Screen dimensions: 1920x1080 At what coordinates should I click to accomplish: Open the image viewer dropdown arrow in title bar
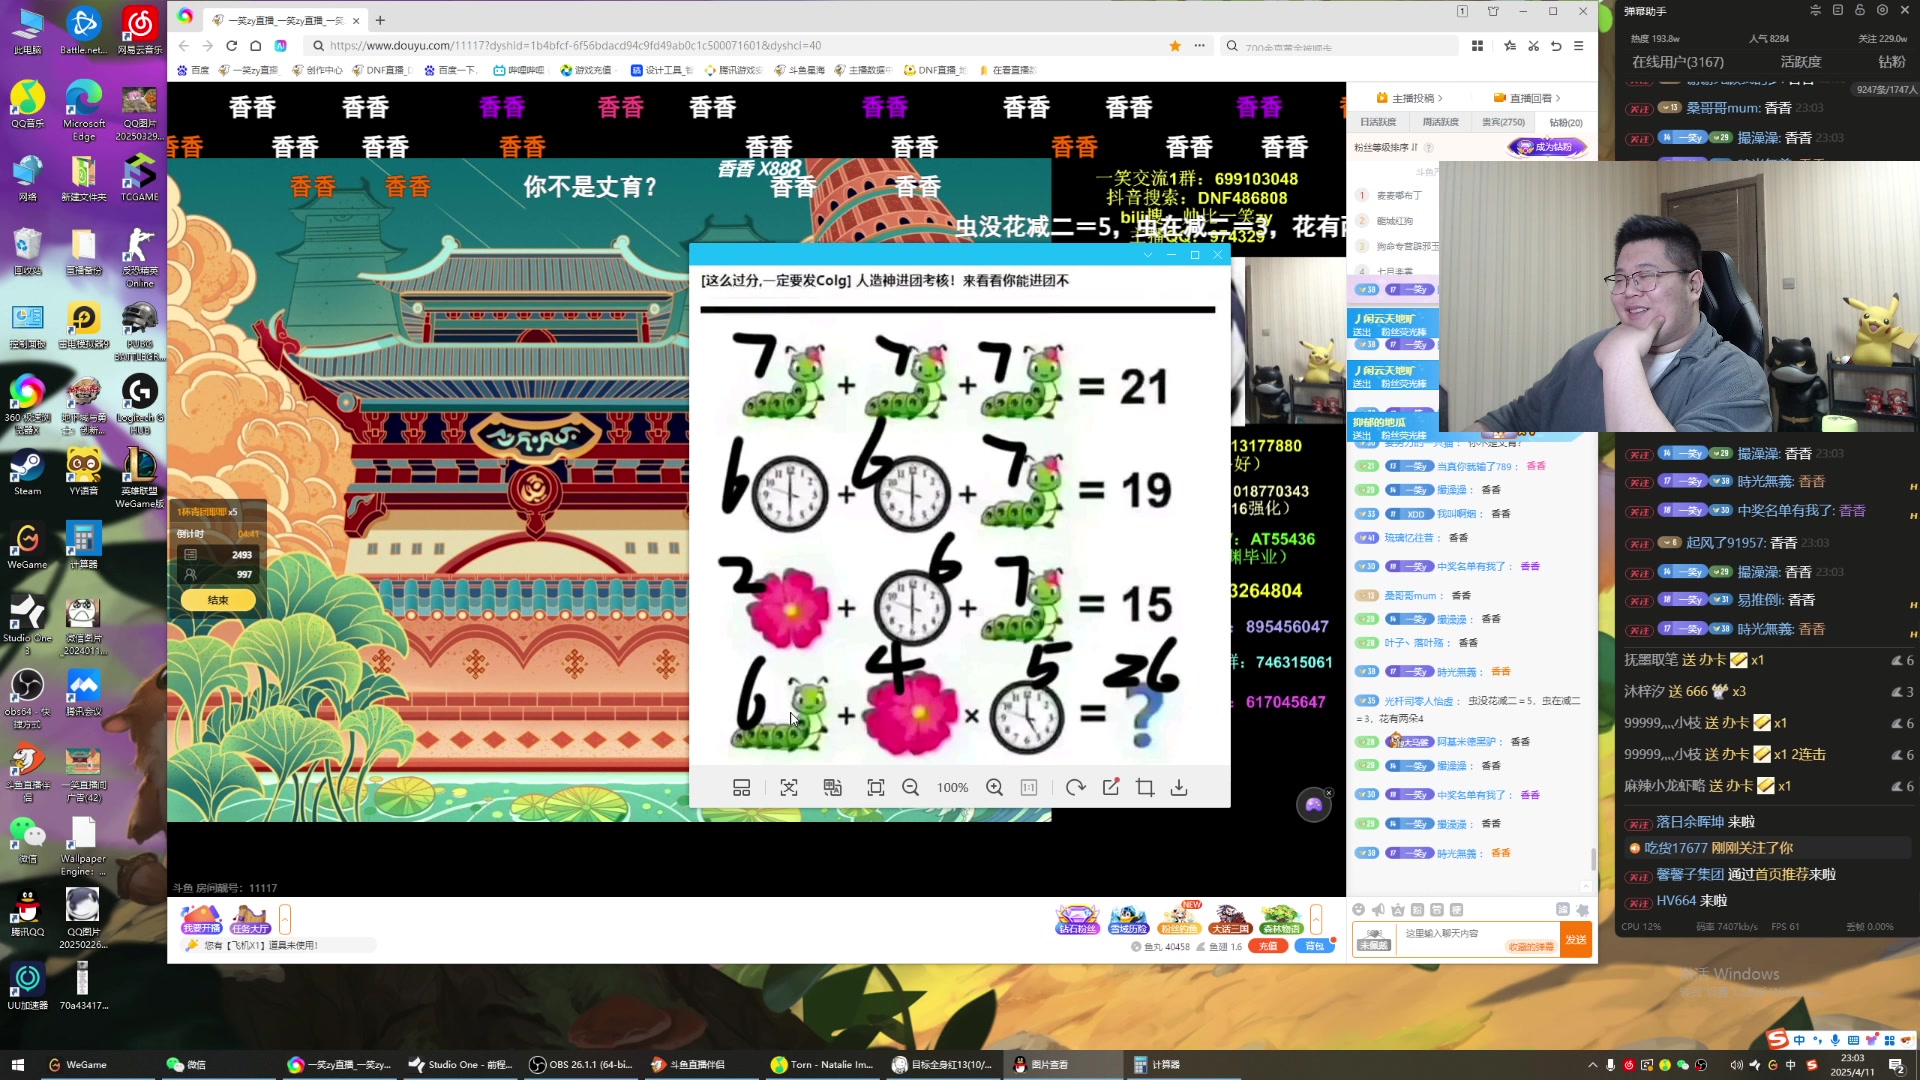pyautogui.click(x=1148, y=255)
